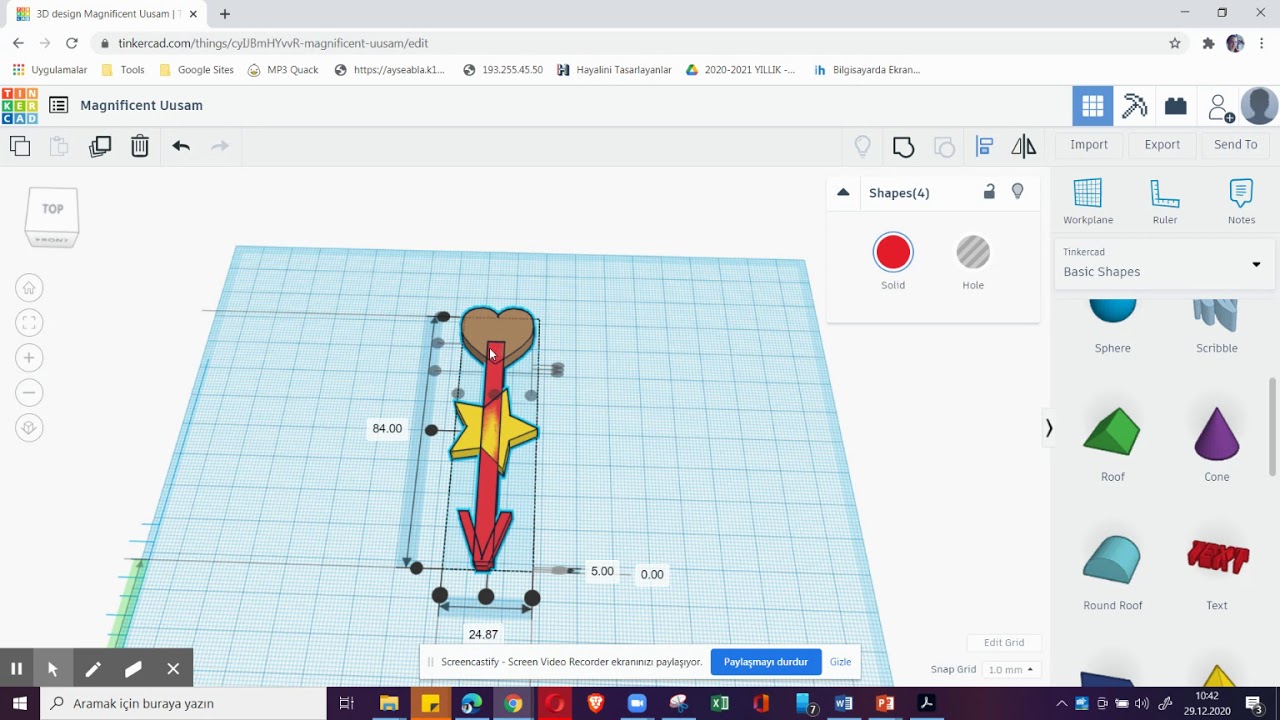Fit all in view

click(29, 323)
